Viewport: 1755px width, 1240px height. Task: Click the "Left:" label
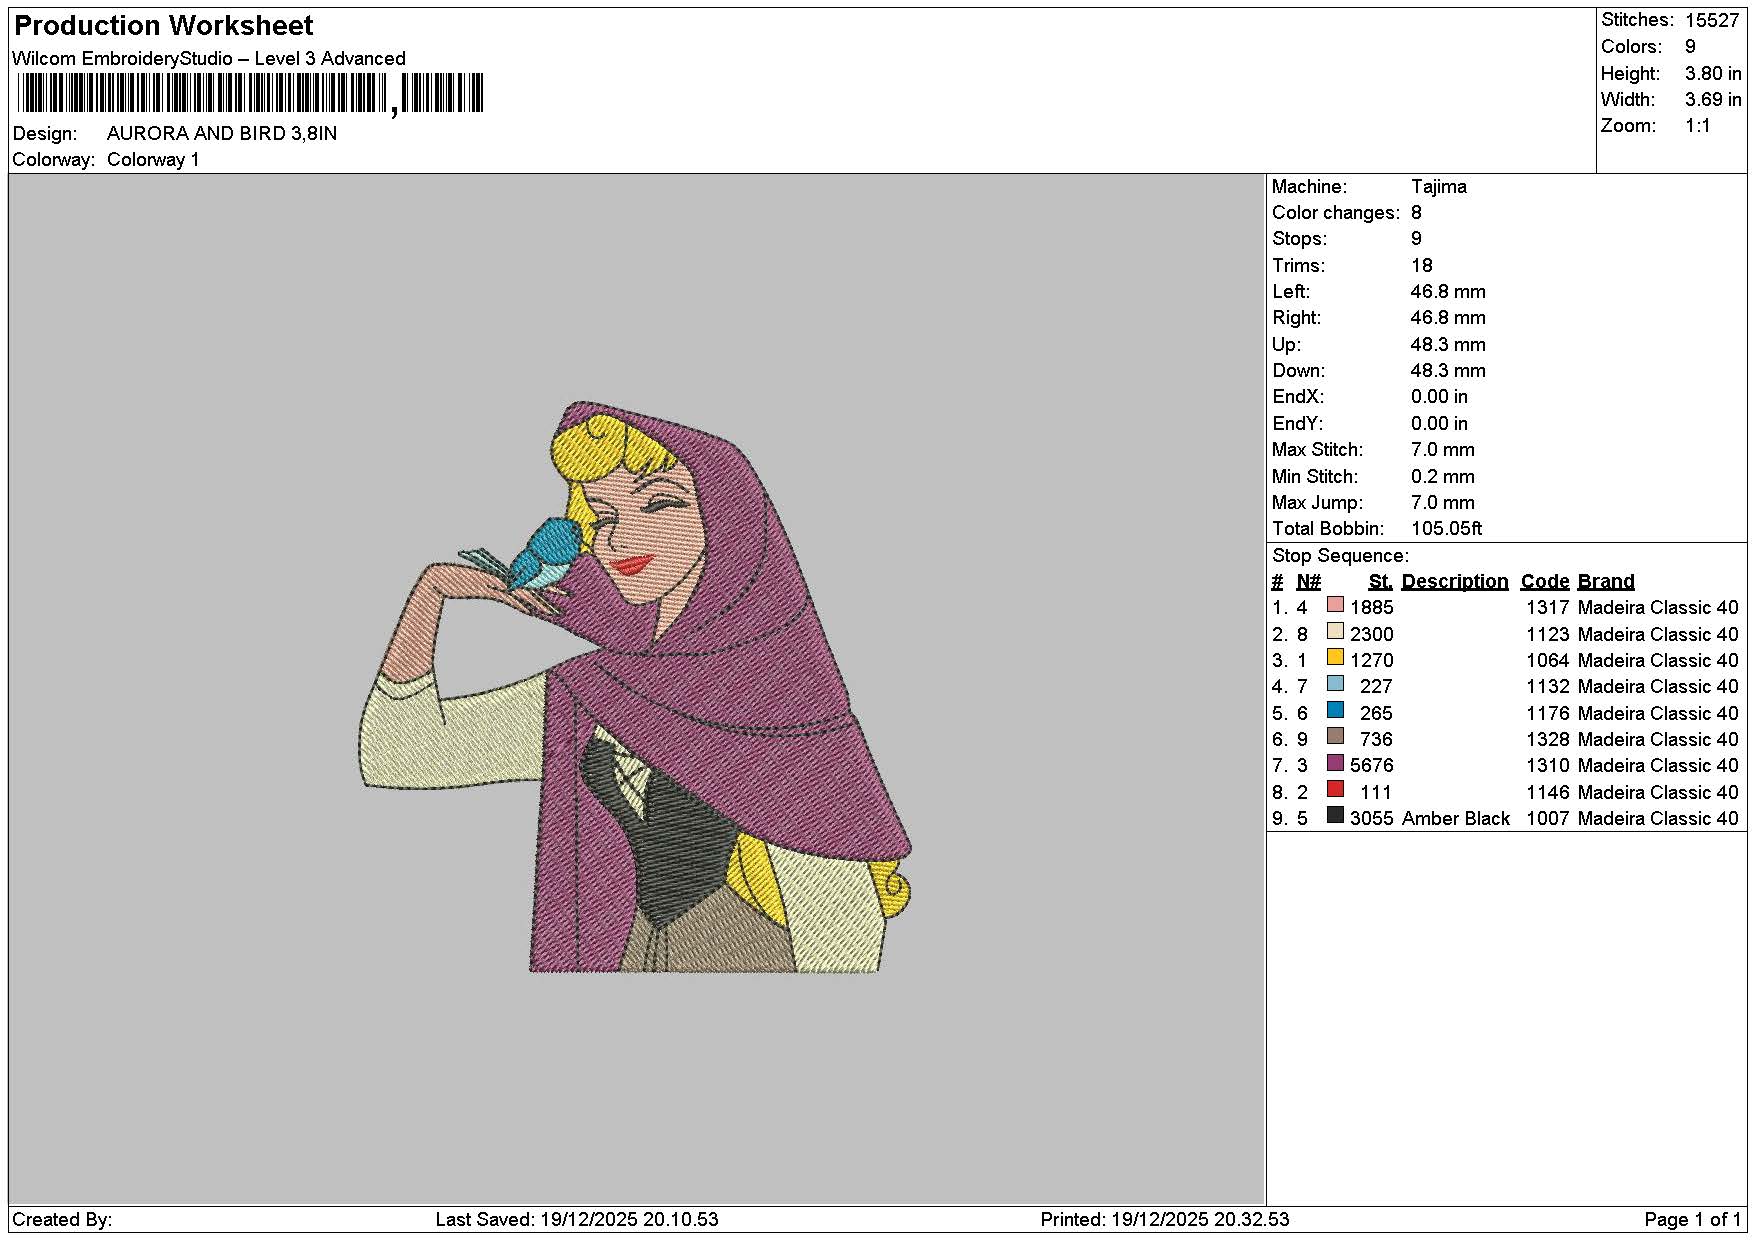pyautogui.click(x=1291, y=292)
